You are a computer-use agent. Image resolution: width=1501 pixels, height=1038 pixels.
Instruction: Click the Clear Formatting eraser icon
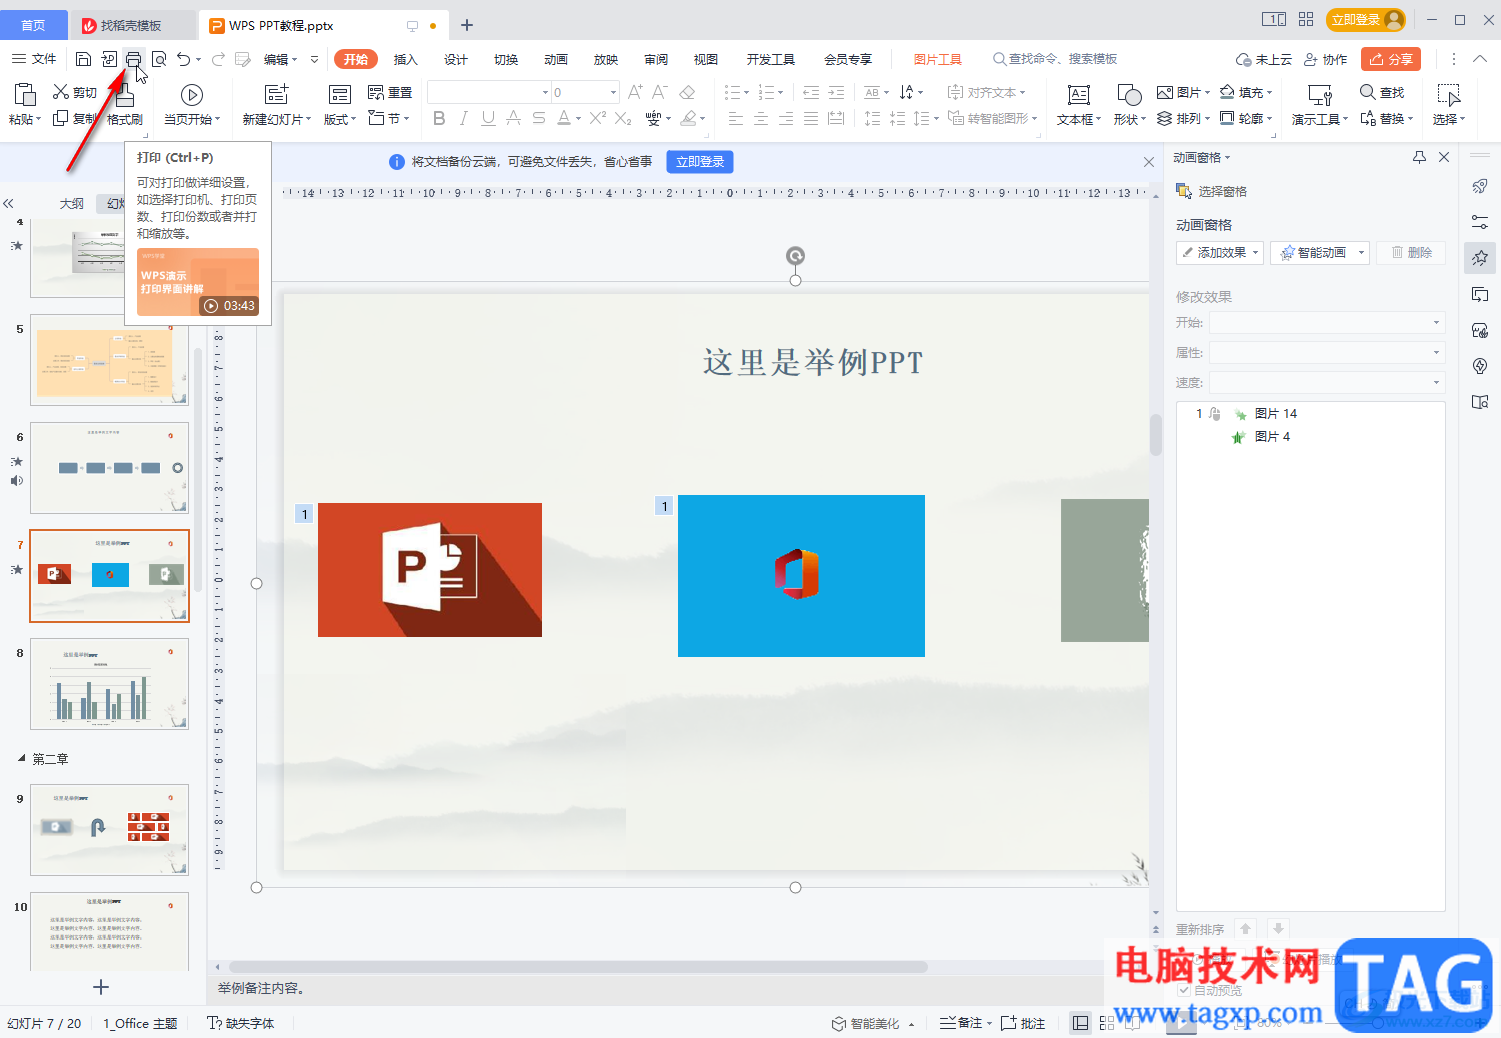[687, 92]
